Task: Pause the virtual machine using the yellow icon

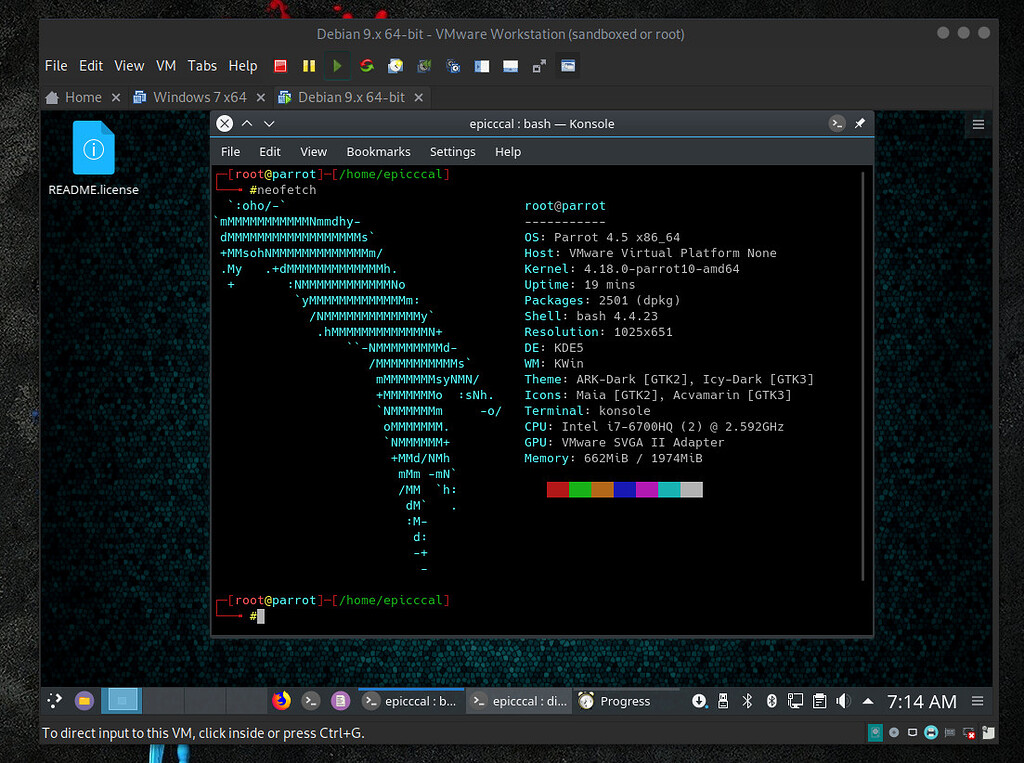Action: pos(309,66)
